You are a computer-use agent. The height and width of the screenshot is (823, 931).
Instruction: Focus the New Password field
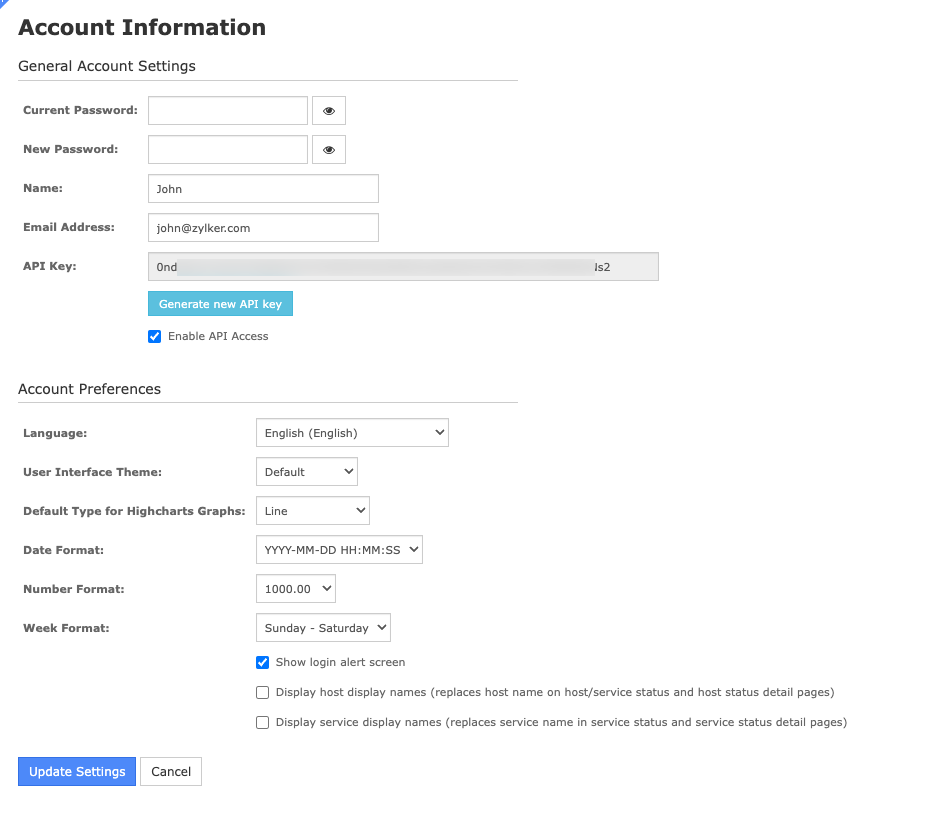coord(228,150)
